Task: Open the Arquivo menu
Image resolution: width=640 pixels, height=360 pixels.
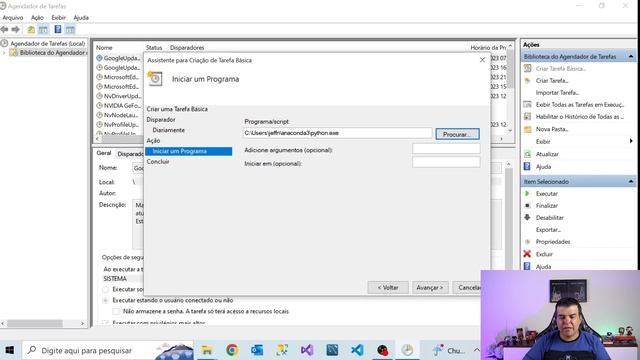Action: [13, 18]
